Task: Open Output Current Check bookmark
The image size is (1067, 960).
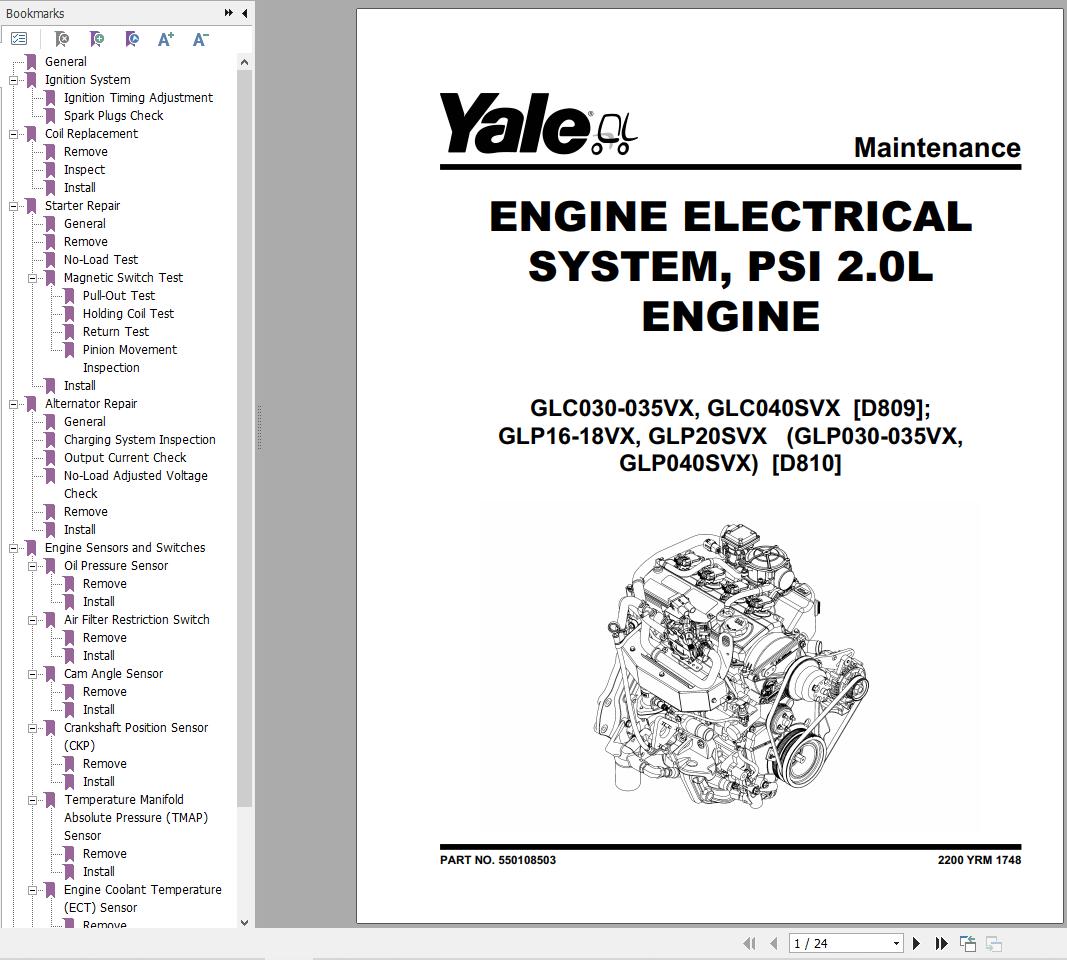Action: 125,458
